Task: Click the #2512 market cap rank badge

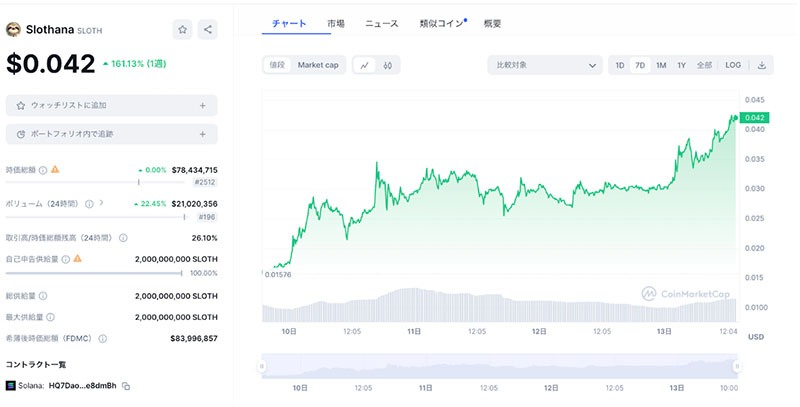Action: pyautogui.click(x=205, y=182)
